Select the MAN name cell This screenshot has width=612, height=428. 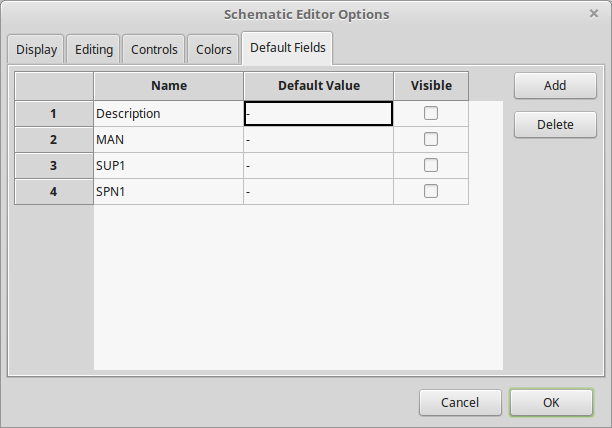[168, 139]
